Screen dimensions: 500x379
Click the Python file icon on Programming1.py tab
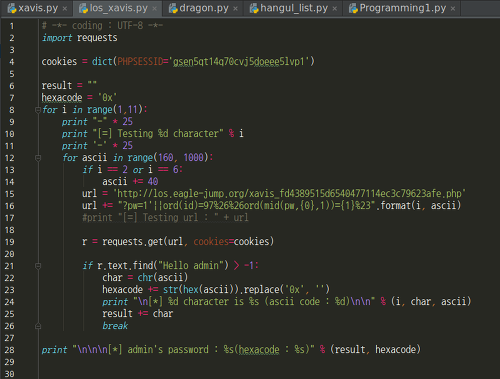point(353,8)
